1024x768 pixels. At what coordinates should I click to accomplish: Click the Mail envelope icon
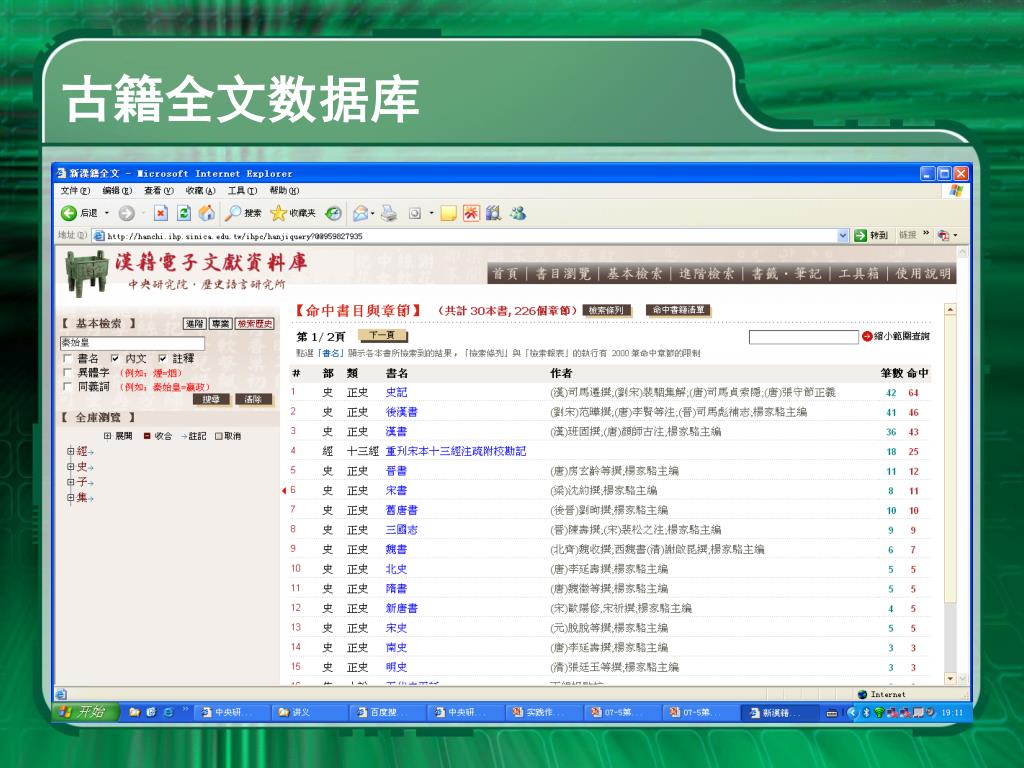tap(360, 214)
